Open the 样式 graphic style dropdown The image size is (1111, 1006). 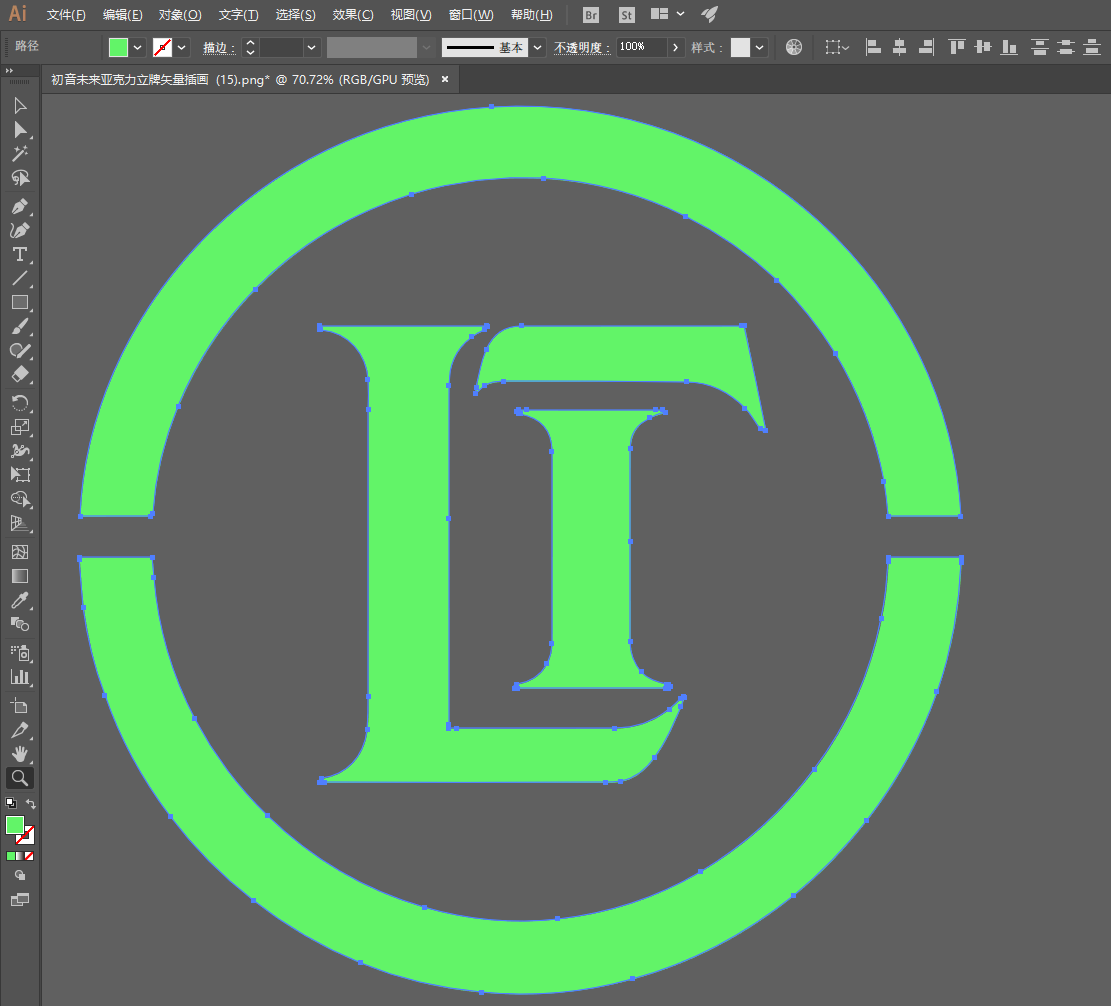(x=759, y=47)
